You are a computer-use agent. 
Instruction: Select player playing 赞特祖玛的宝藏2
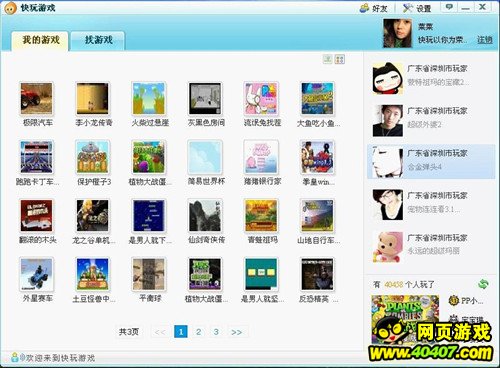pos(430,78)
